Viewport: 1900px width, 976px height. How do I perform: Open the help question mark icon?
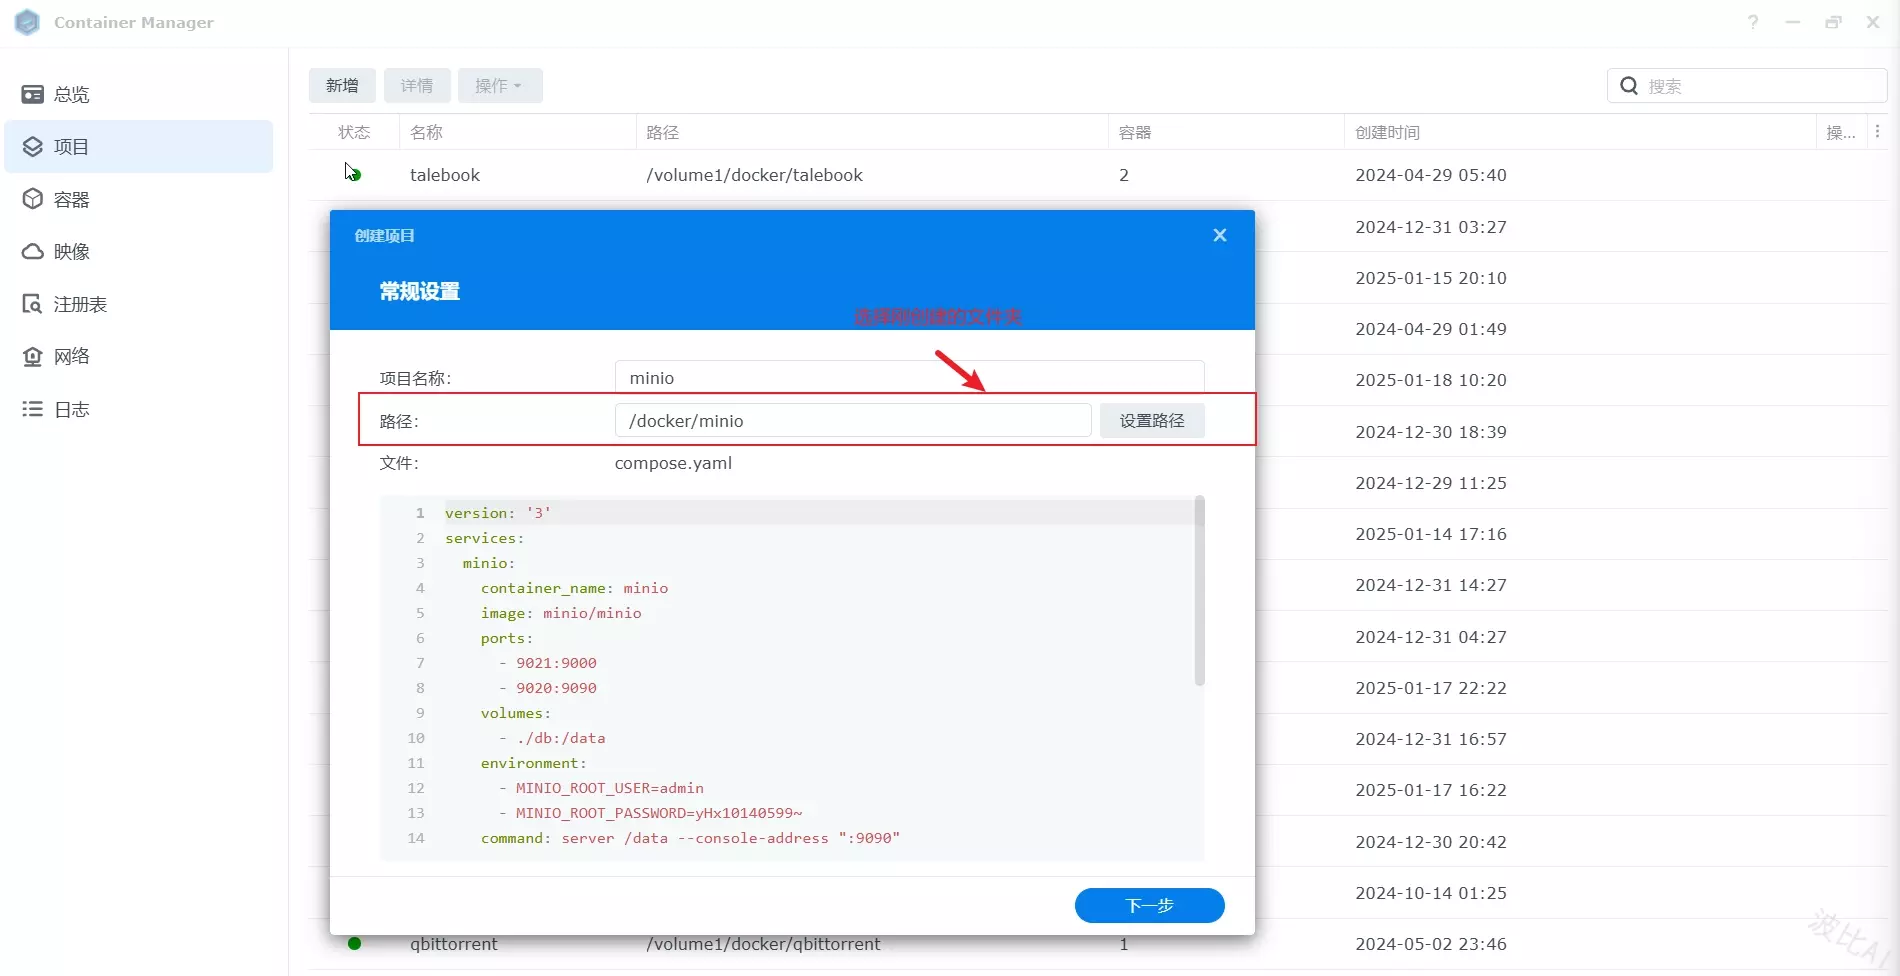coord(1753,22)
